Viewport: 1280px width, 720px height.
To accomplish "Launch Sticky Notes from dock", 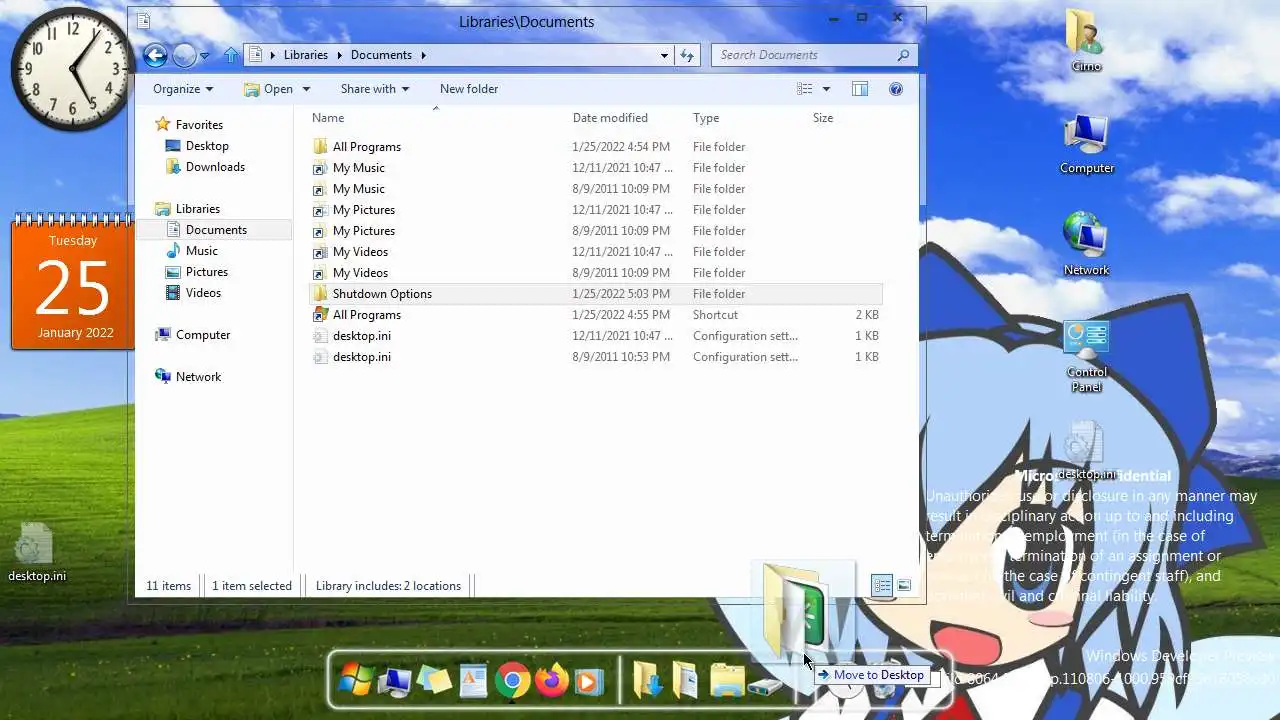I will [x=435, y=682].
